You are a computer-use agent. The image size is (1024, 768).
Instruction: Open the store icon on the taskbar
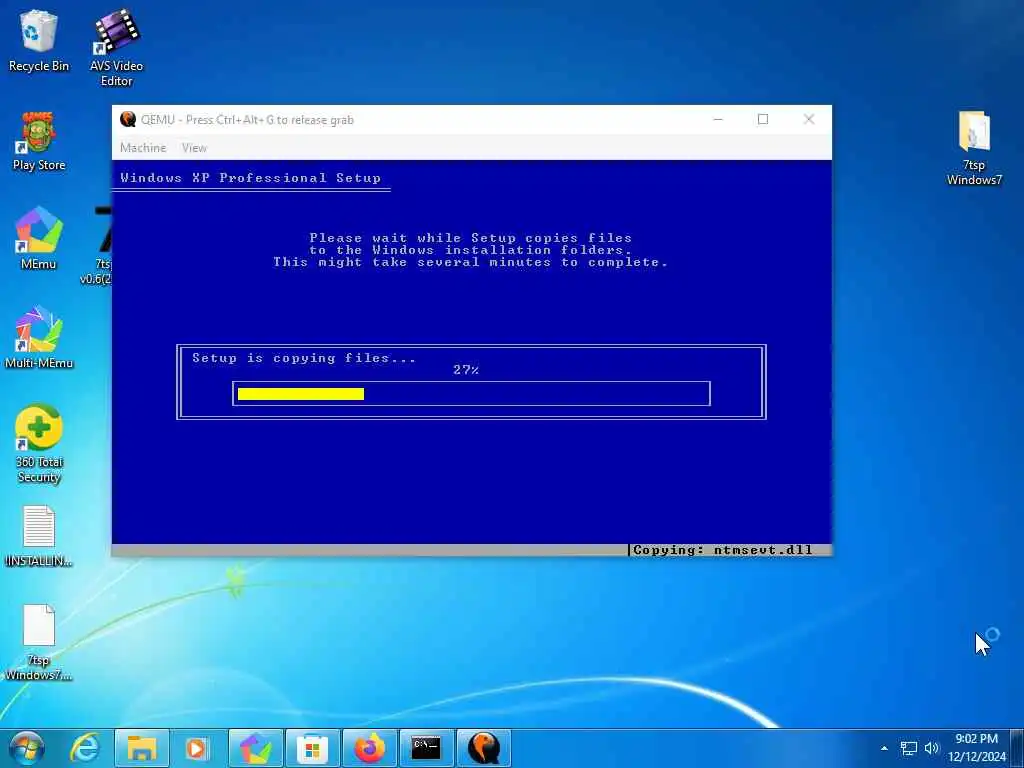pyautogui.click(x=312, y=748)
